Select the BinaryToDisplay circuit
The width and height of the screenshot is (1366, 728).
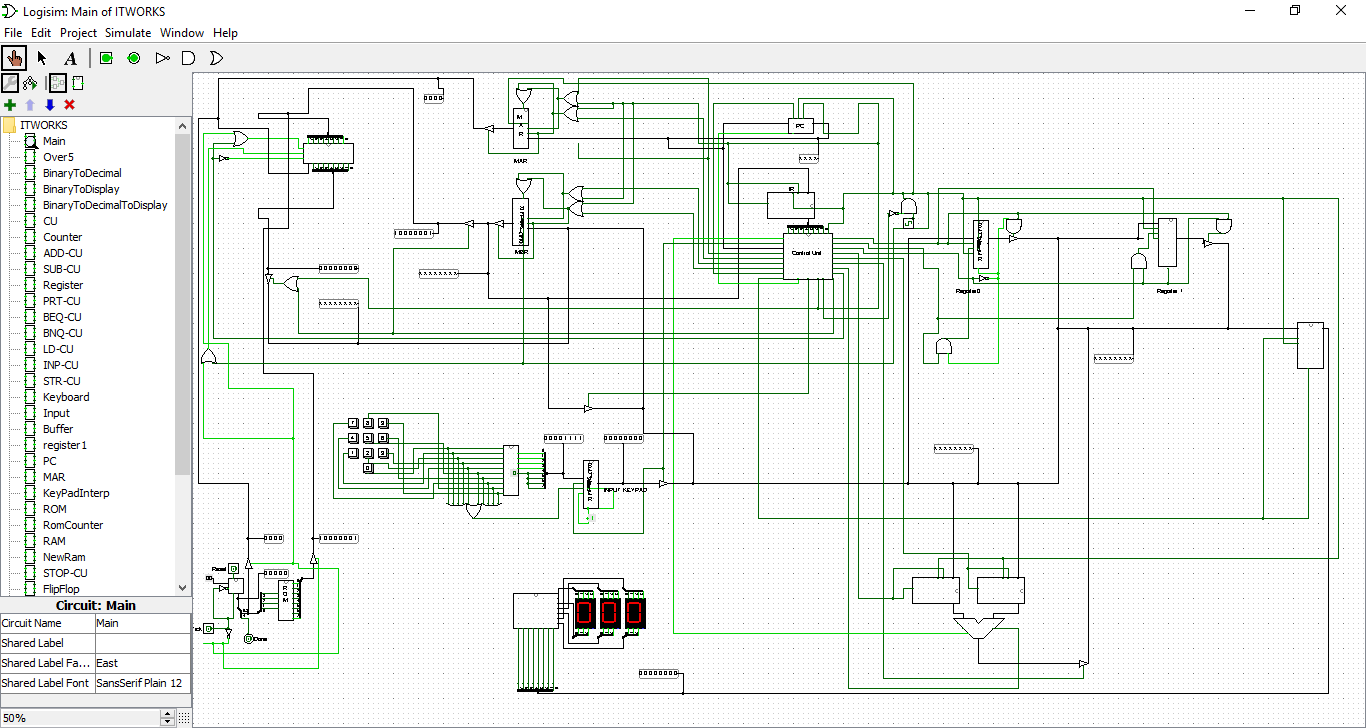pos(81,189)
